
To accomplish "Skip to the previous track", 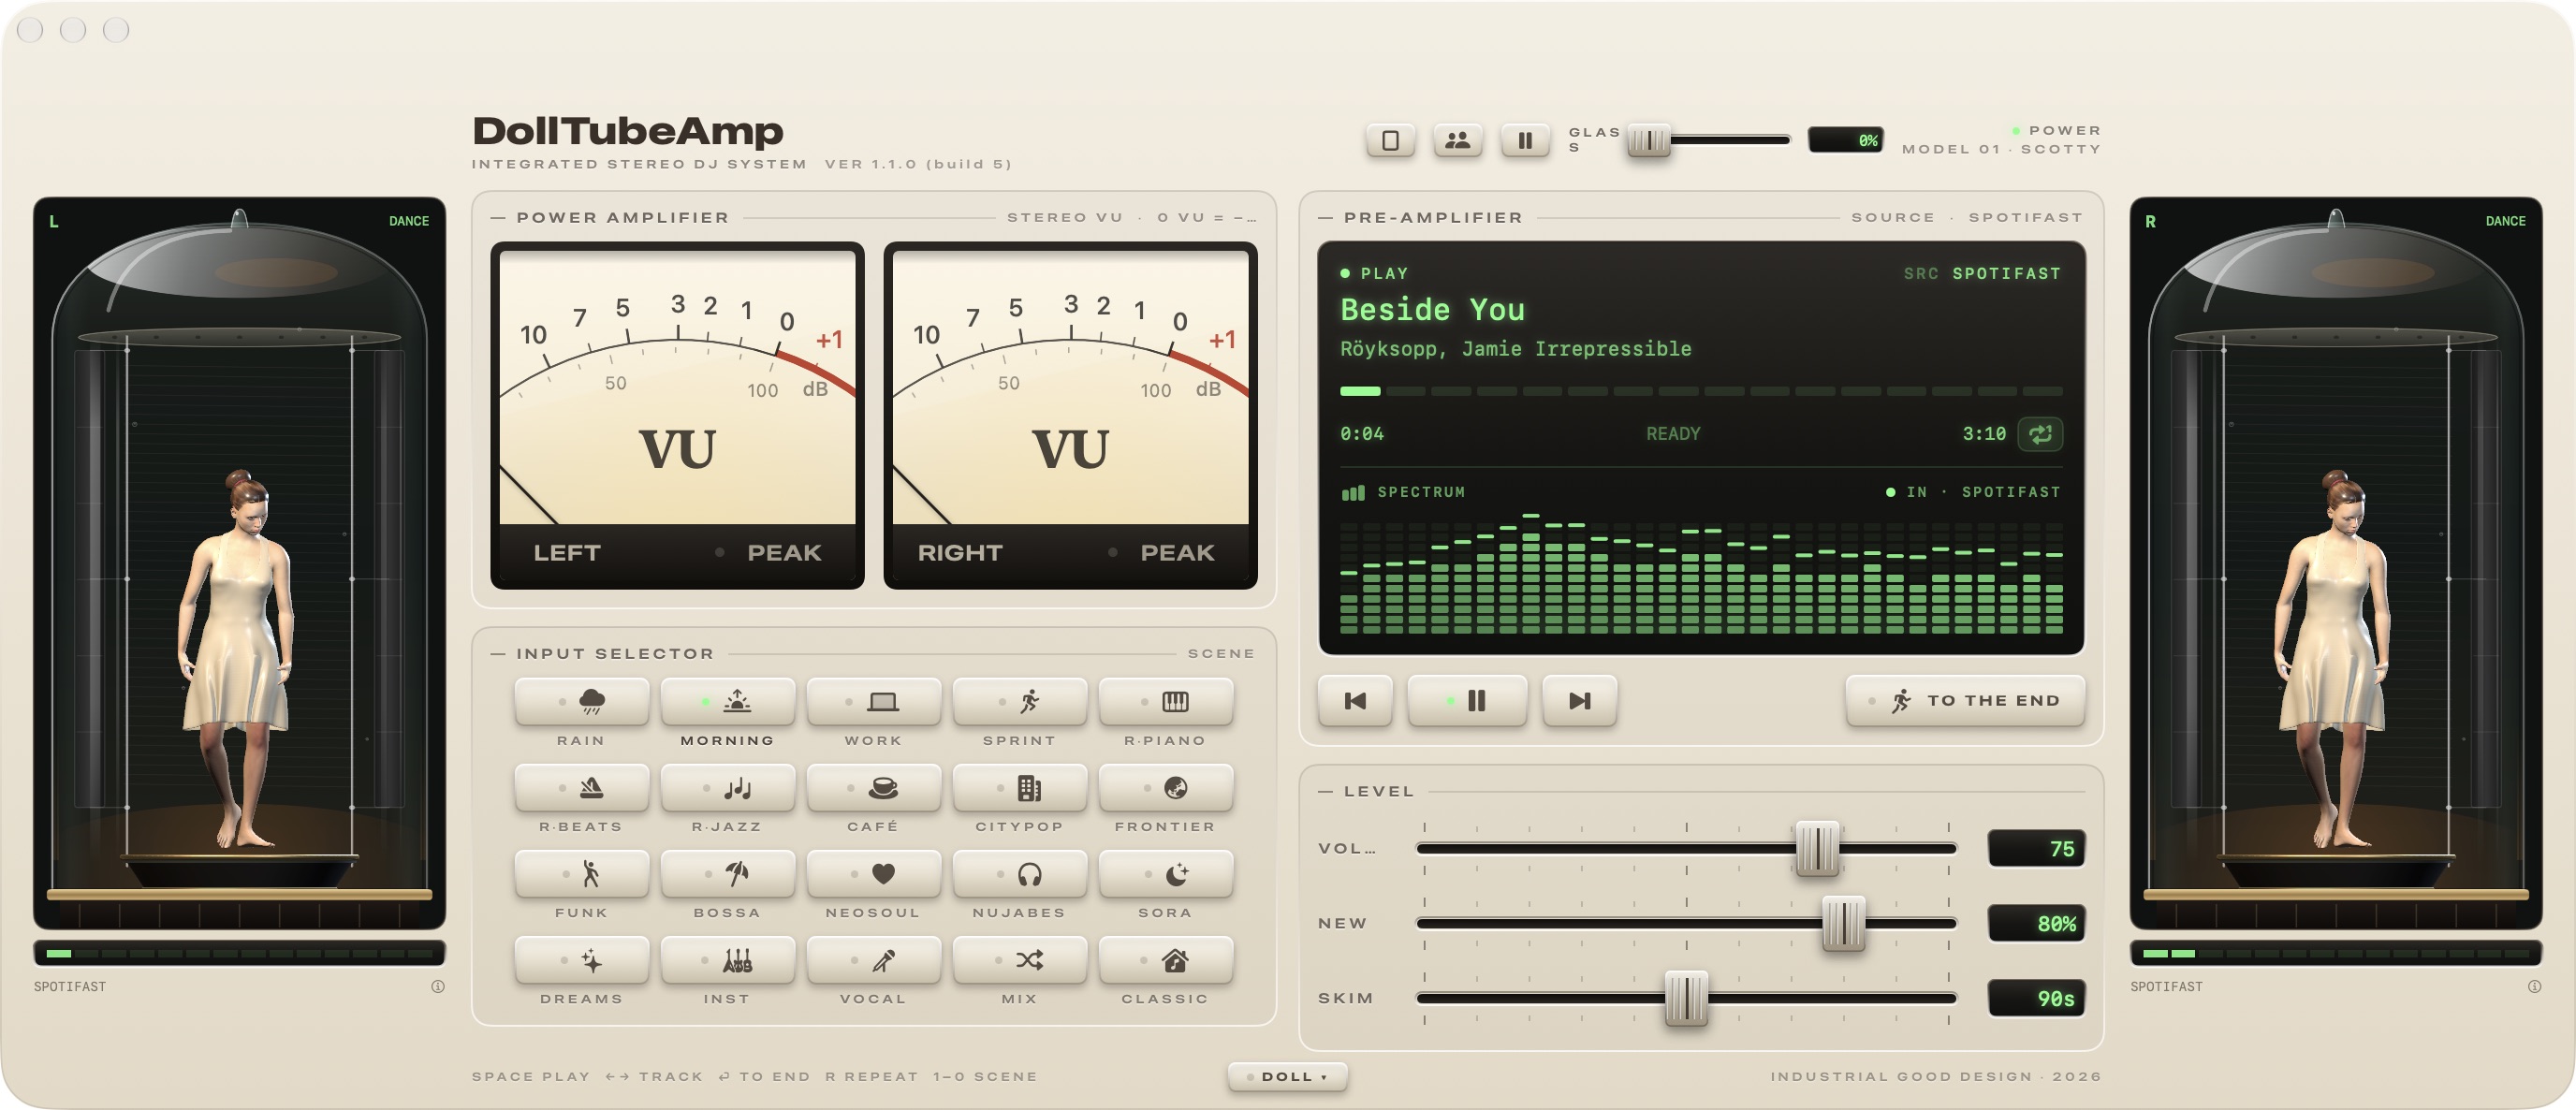I will [x=1355, y=701].
